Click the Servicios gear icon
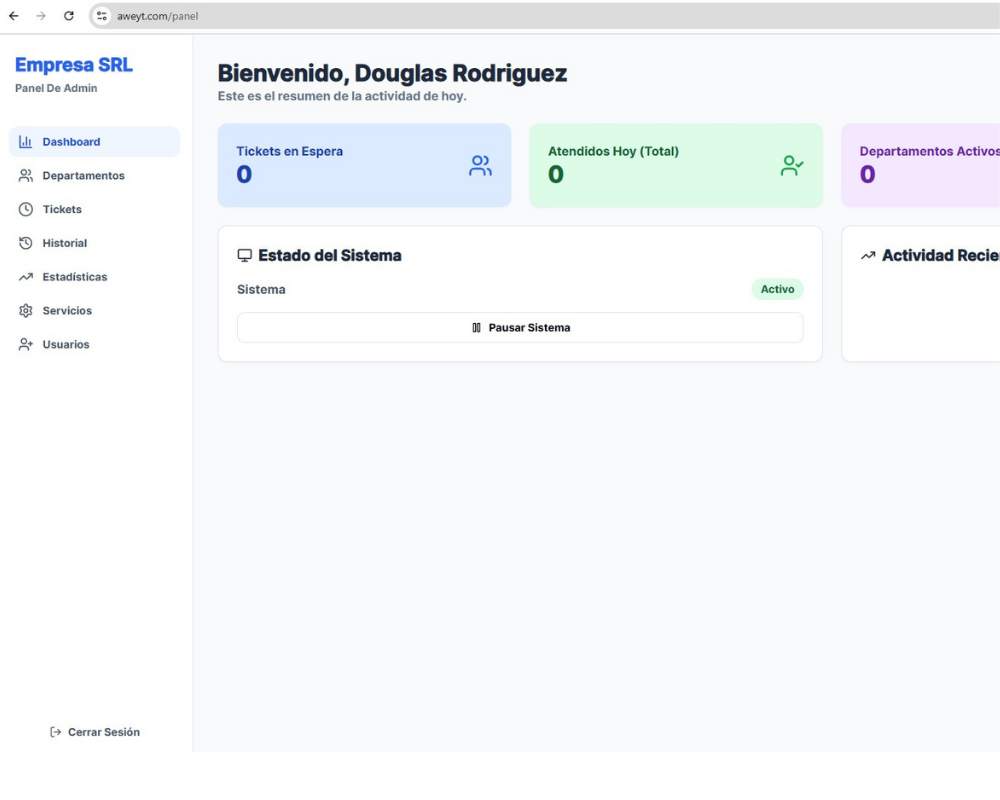 click(26, 311)
